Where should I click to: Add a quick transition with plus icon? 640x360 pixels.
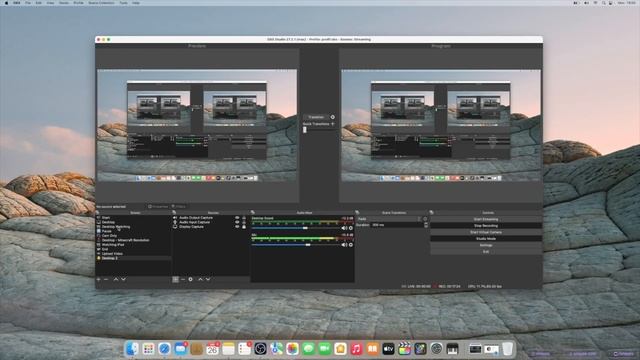[333, 124]
